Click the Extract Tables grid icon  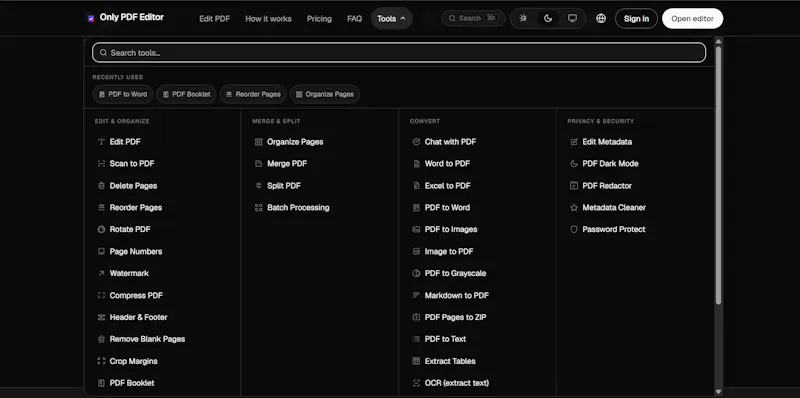tap(416, 361)
